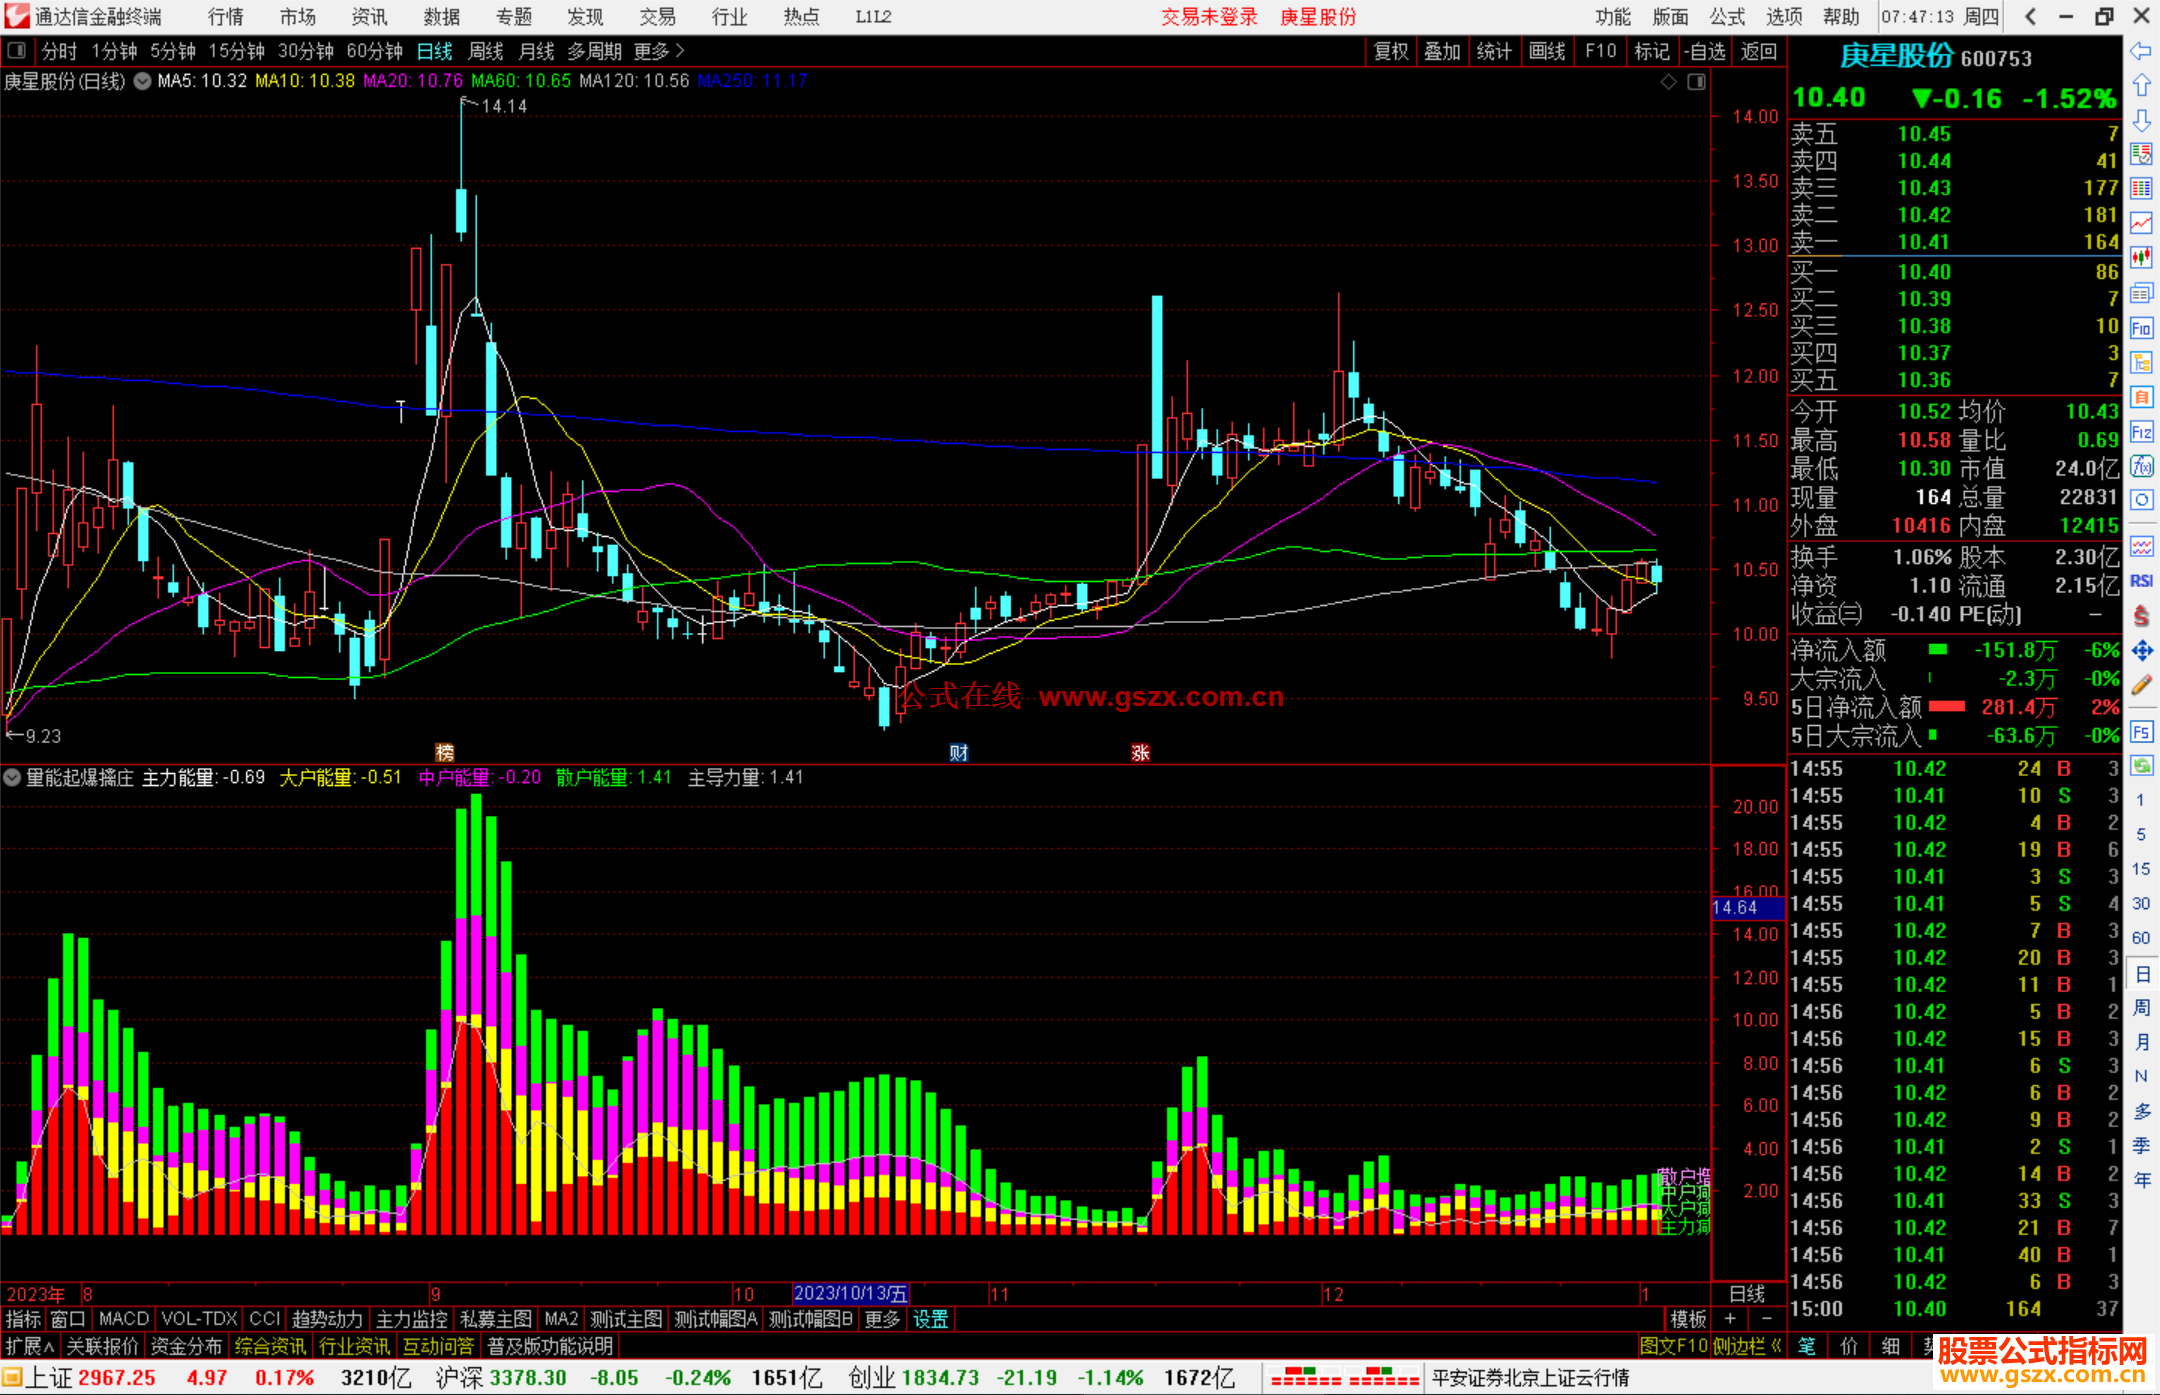This screenshot has width=2160, height=1395.
Task: Click the 财 event marker below chart
Action: [x=958, y=752]
